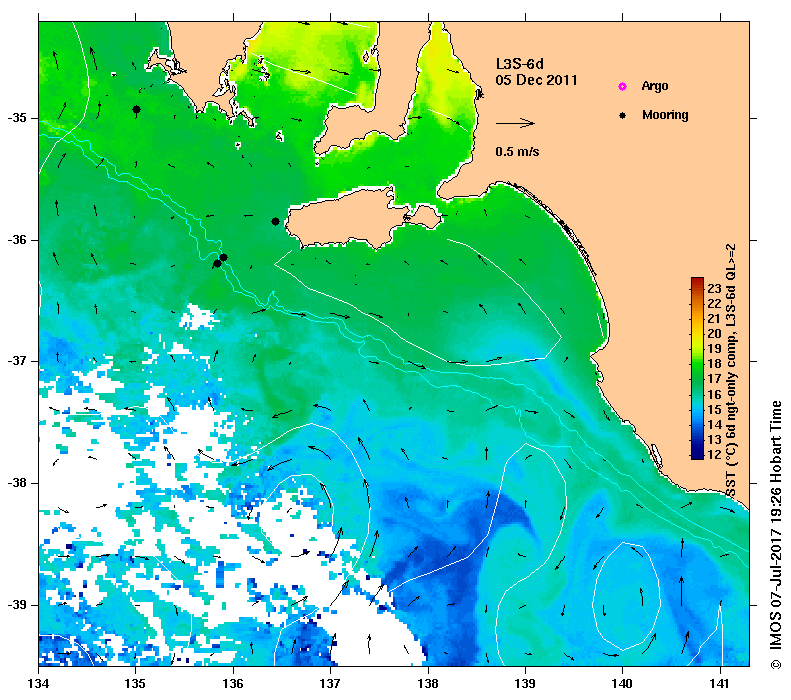Click the 'Argo' legend label
Screen dimensions: 791x700
click(655, 86)
